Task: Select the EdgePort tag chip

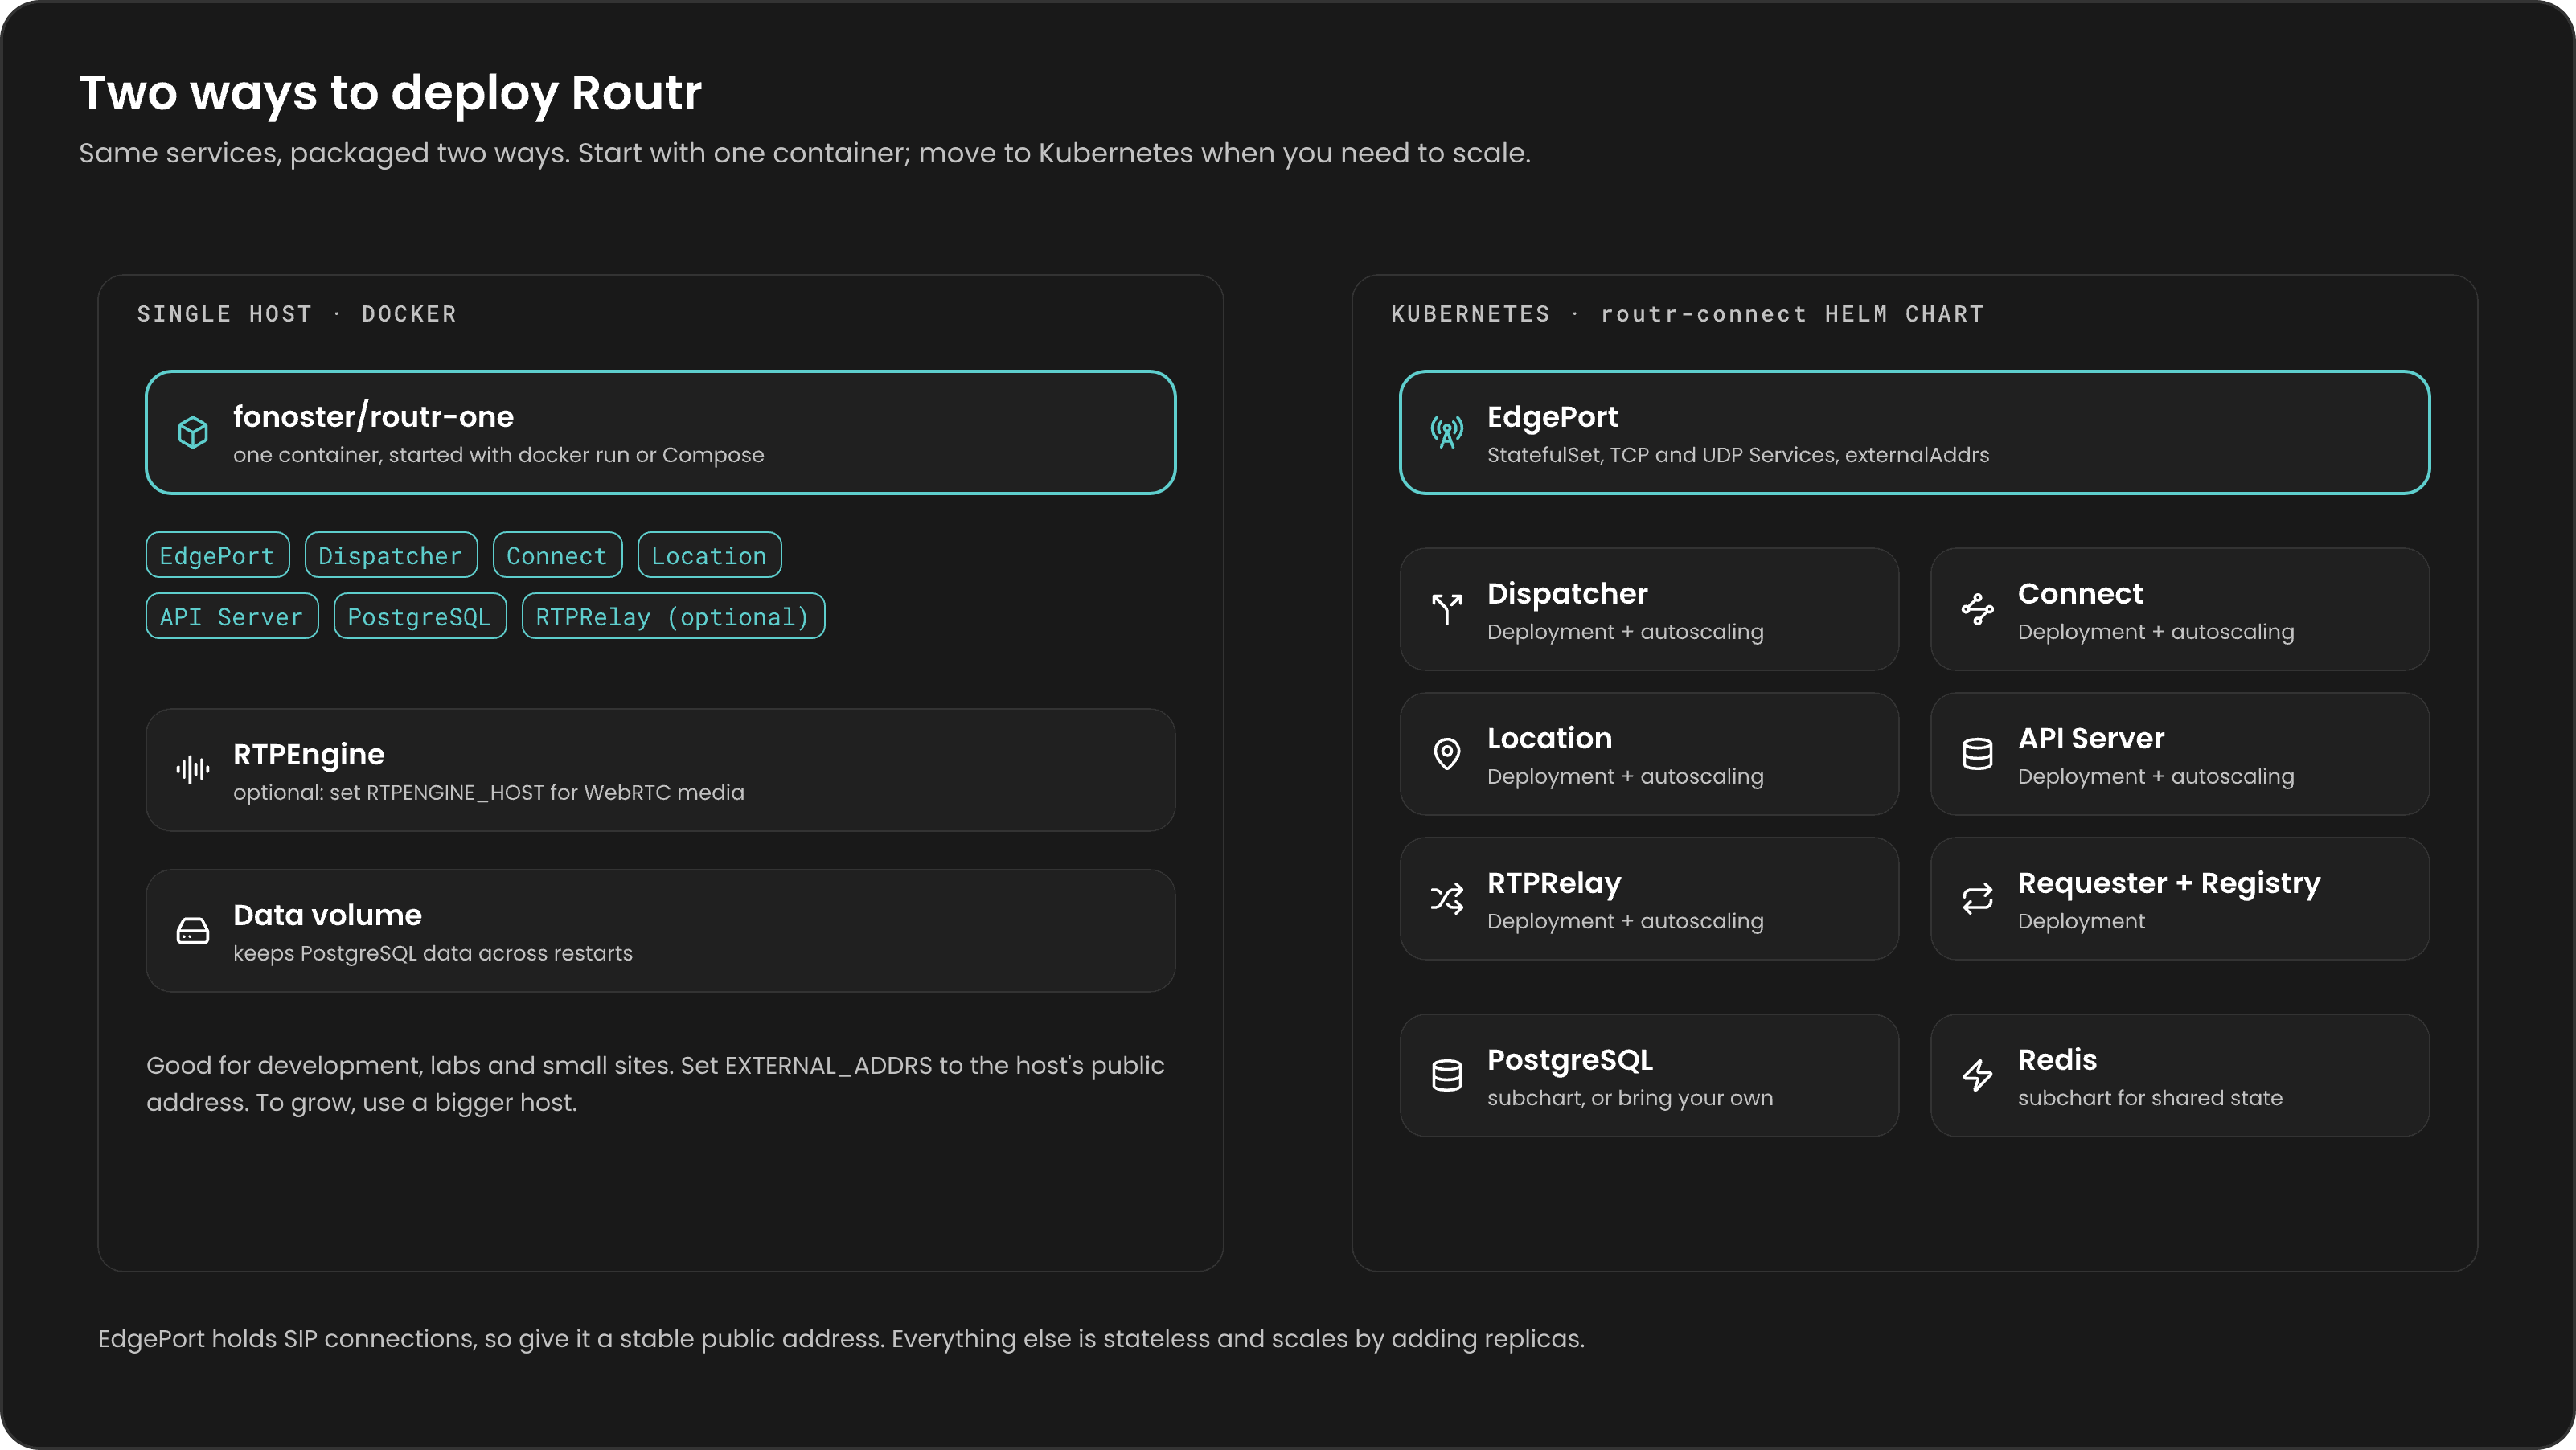Action: pyautogui.click(x=217, y=555)
